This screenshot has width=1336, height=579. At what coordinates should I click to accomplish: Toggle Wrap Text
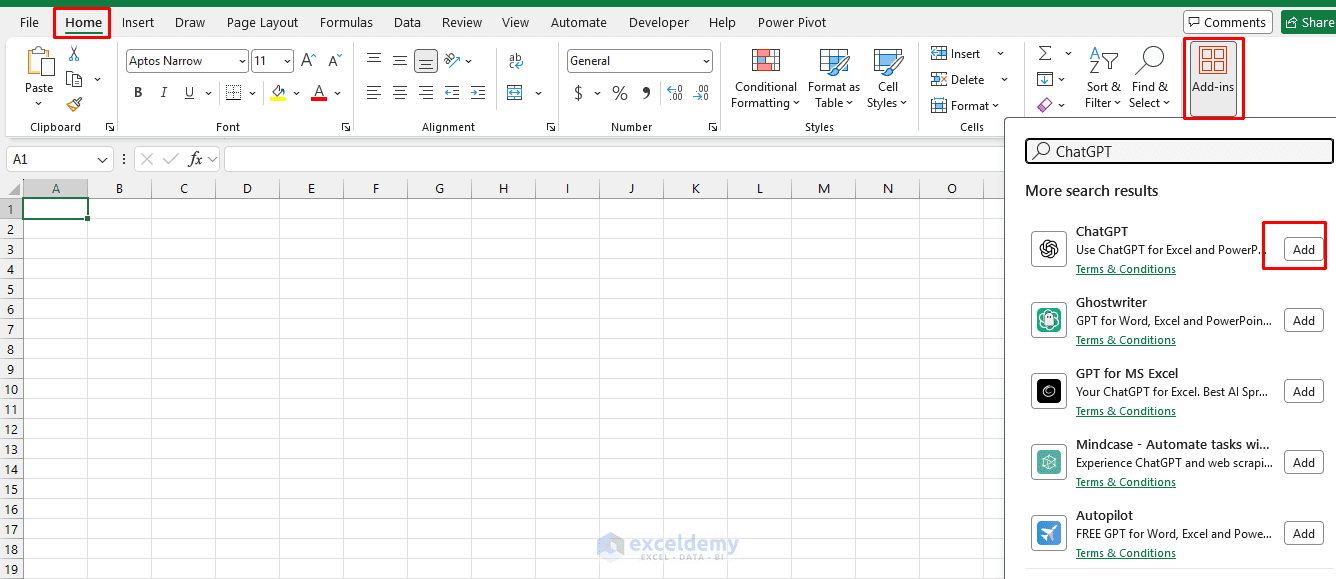coord(516,61)
